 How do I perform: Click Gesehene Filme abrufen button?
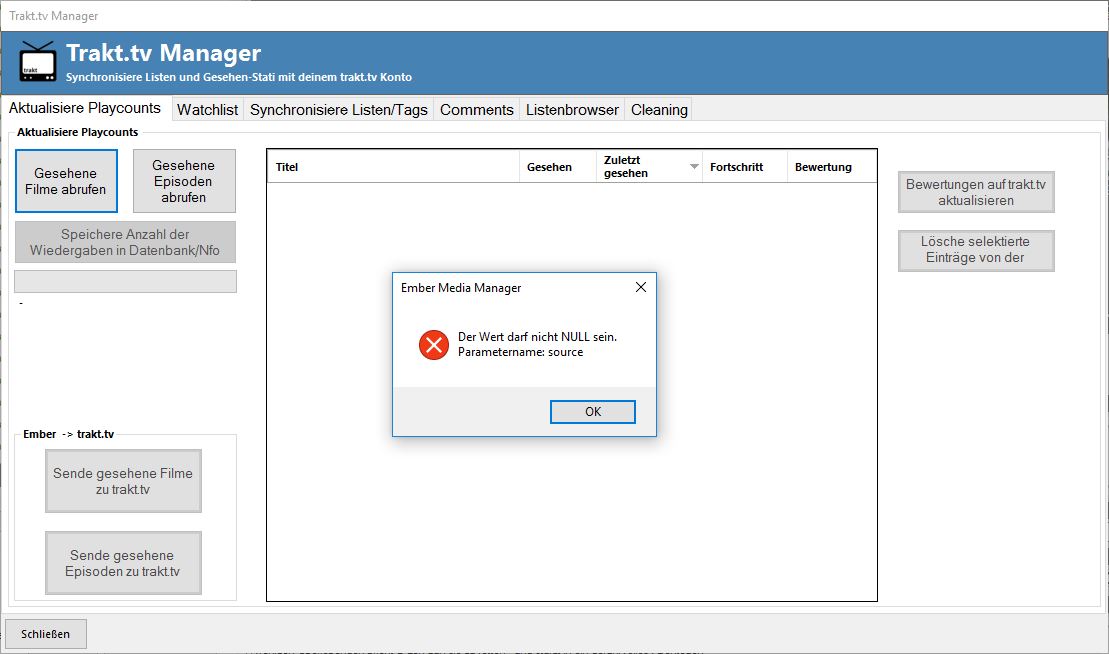click(66, 181)
